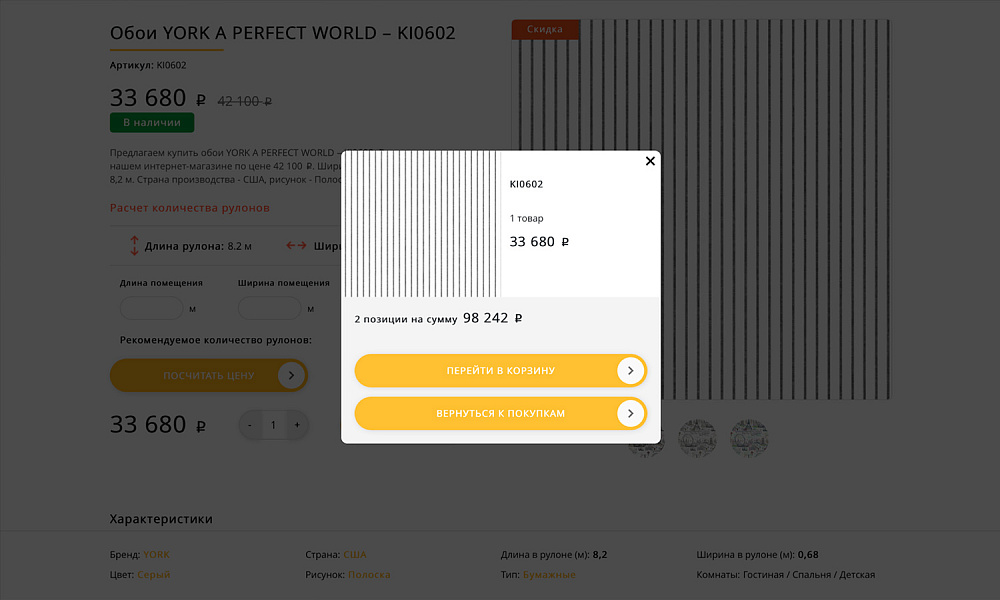1000x600 pixels.
Task: Open the YORK brand link
Action: point(156,555)
